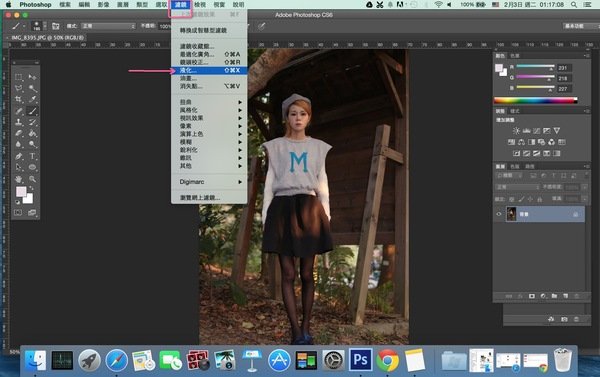
Task: Toggle Quick Mask mode in the toolbox
Action: 18,212
